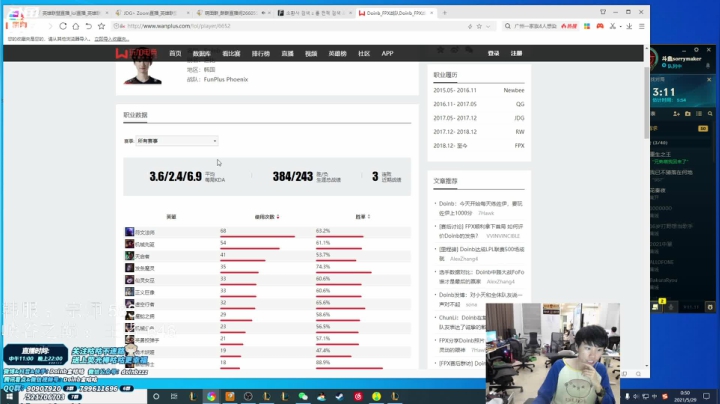Click the 登录 login link
Image resolution: width=720 pixels, height=404 pixels.
tap(494, 53)
